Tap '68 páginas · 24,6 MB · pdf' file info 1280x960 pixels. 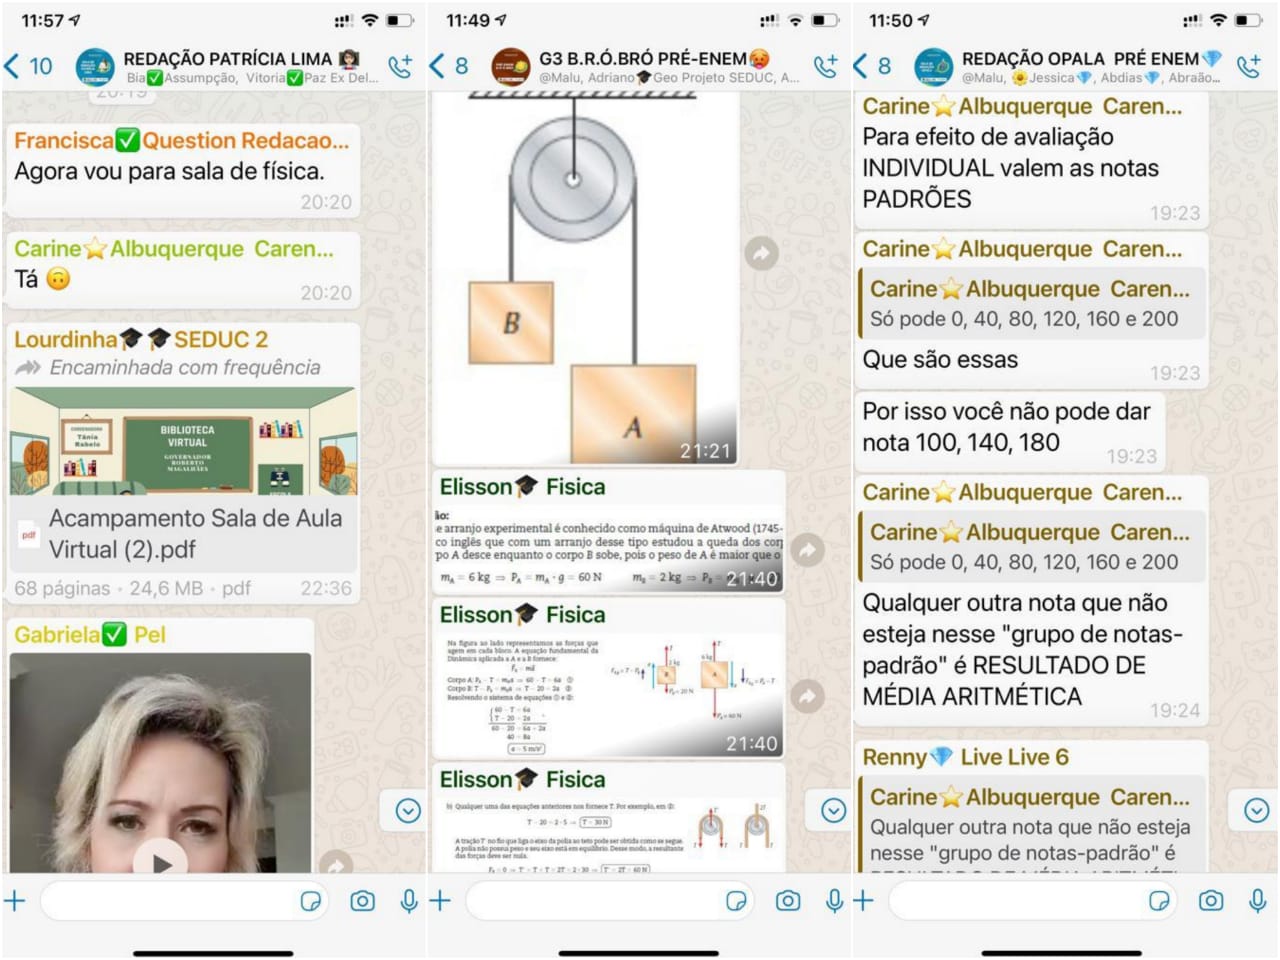pos(133,588)
